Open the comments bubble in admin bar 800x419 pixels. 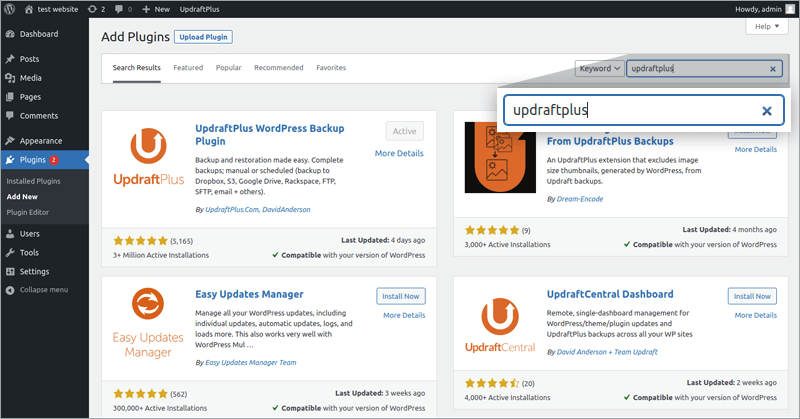123,9
